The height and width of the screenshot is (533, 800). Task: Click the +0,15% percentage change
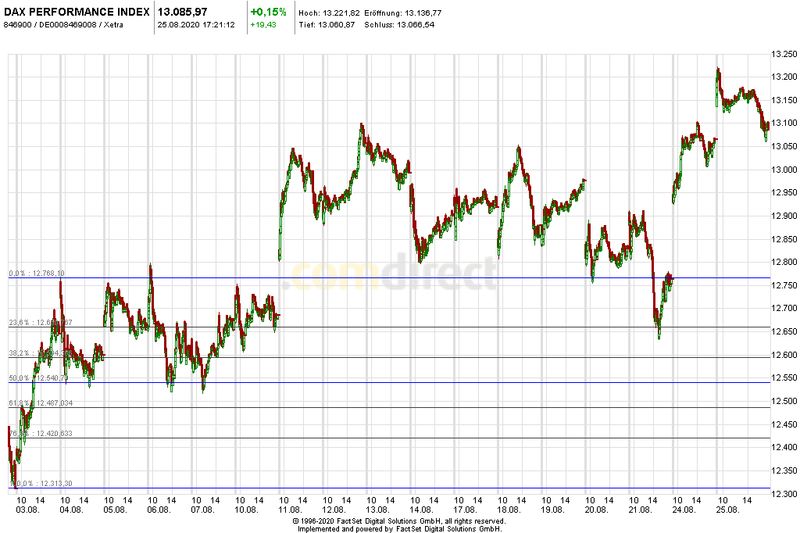pos(268,12)
